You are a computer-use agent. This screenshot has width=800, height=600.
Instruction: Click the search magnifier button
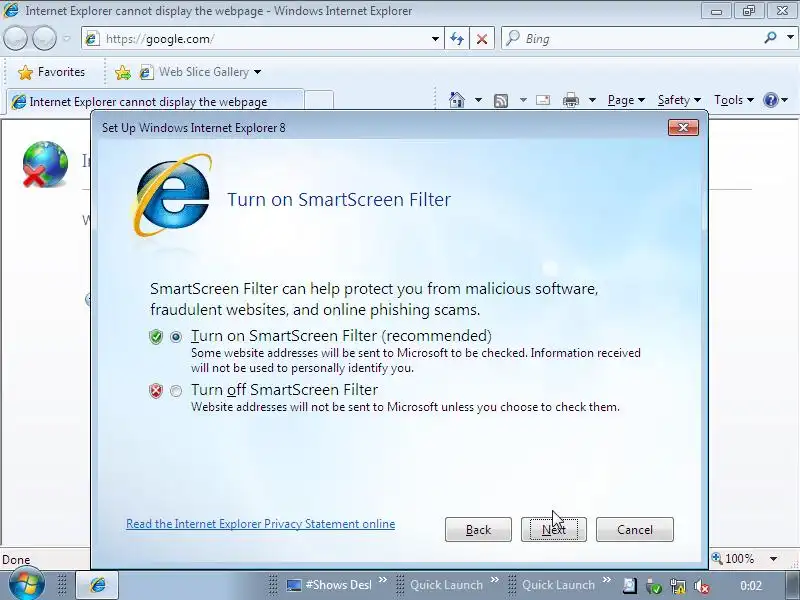[x=770, y=38]
